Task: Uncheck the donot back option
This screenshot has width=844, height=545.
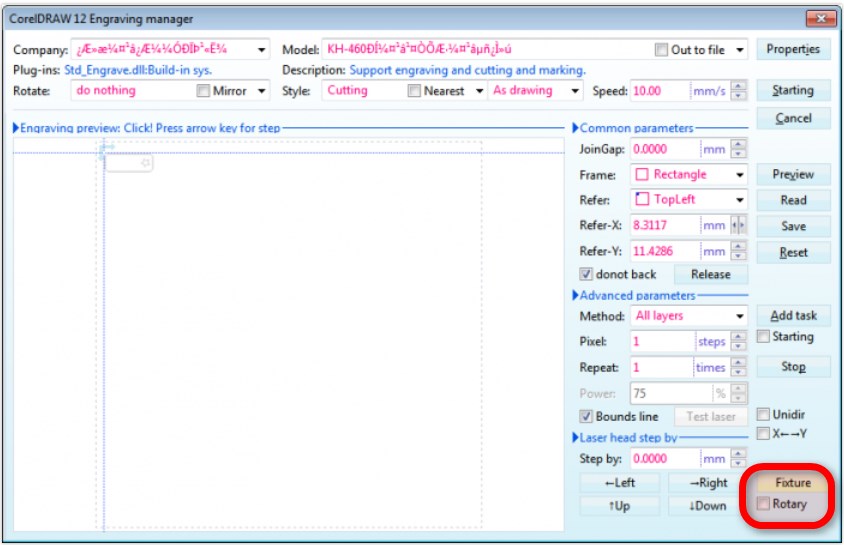Action: (x=586, y=274)
